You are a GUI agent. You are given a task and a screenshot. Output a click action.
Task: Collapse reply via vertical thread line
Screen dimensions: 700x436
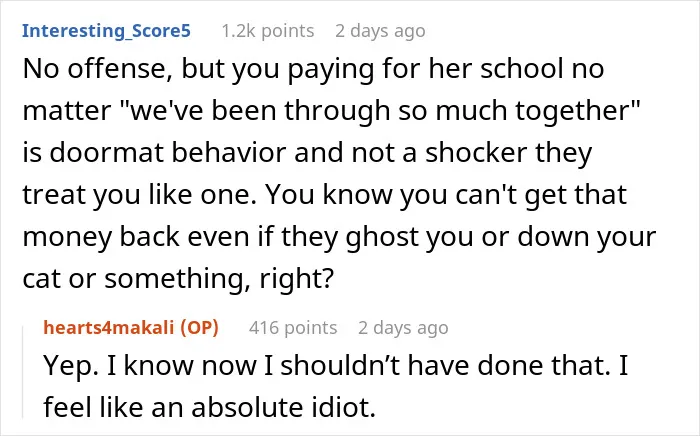pos(23,372)
